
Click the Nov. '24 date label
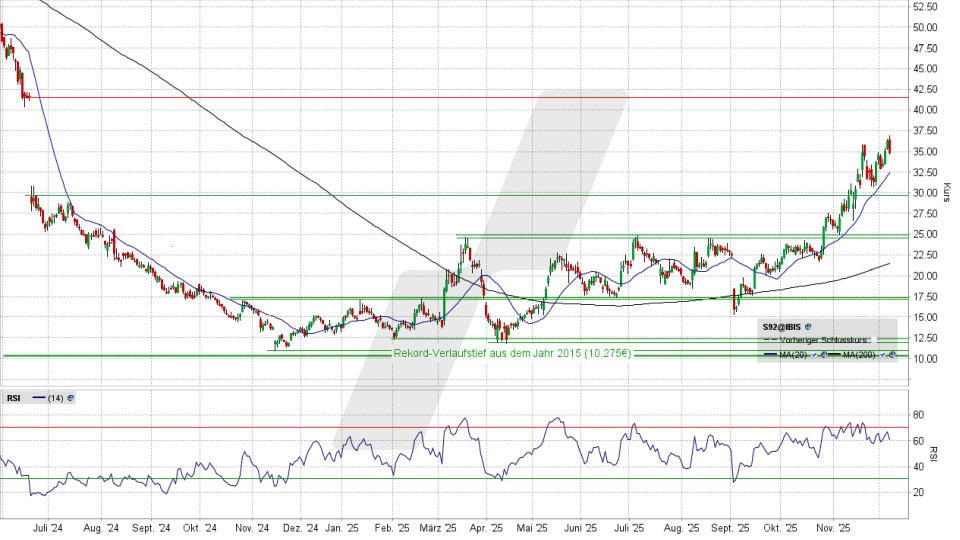252,528
